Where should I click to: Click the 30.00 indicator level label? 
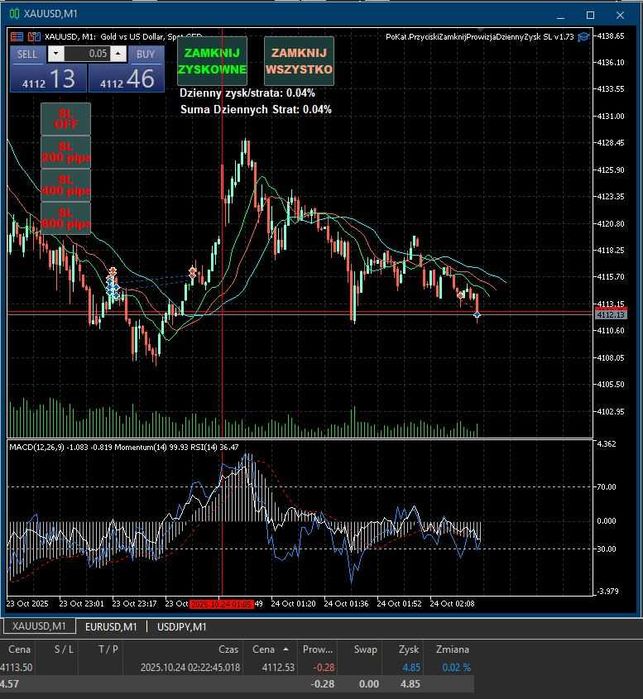(606, 549)
